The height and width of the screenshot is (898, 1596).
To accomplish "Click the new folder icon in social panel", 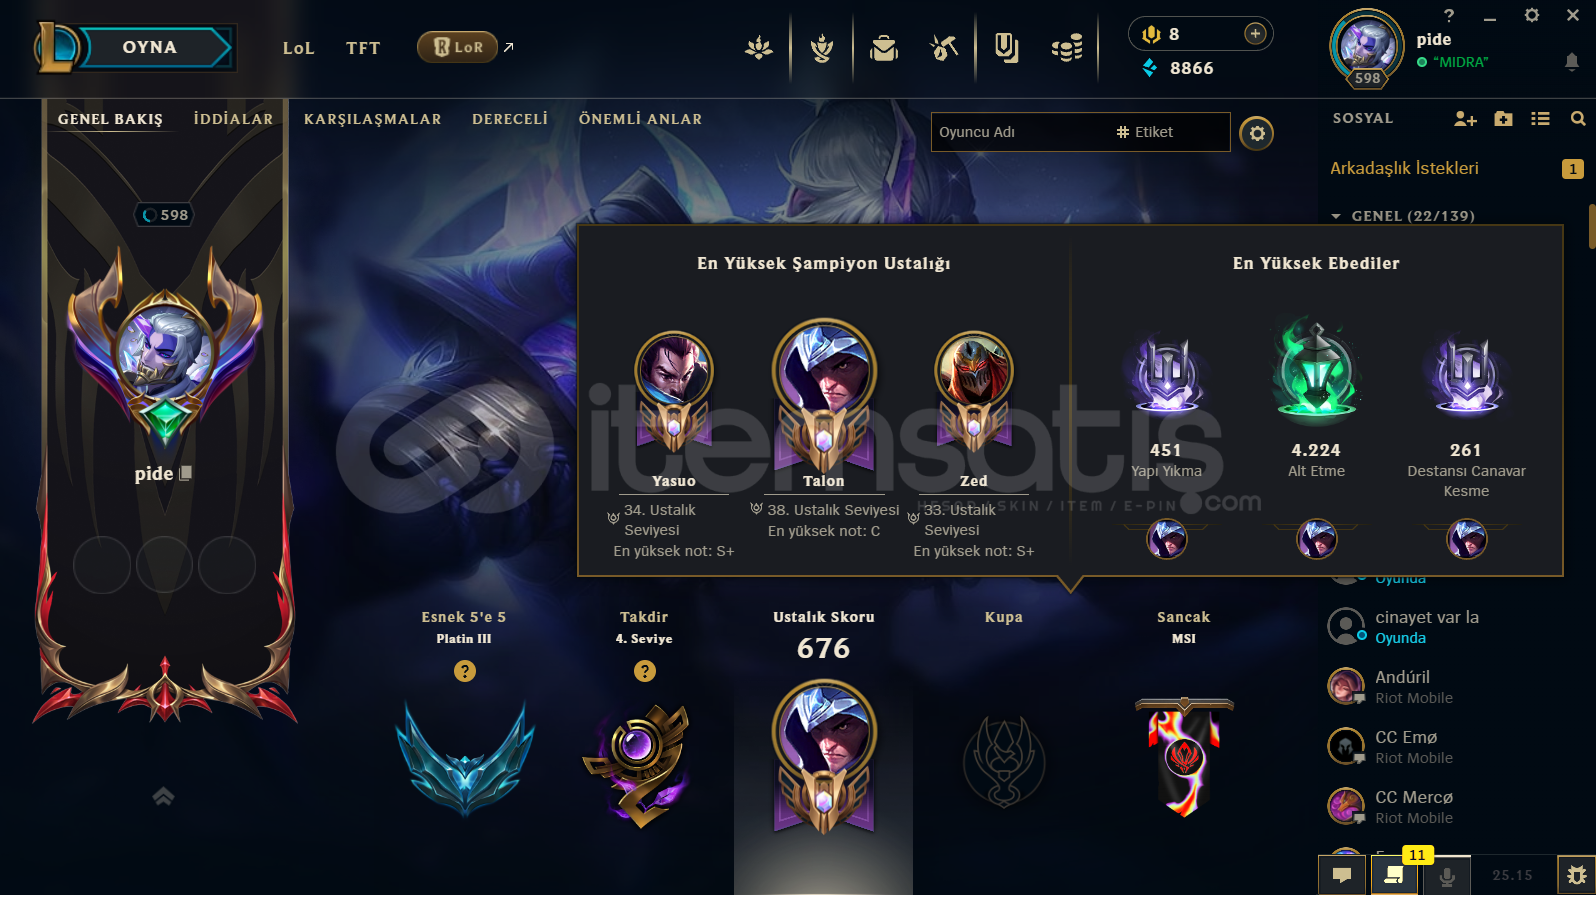I will pyautogui.click(x=1503, y=119).
